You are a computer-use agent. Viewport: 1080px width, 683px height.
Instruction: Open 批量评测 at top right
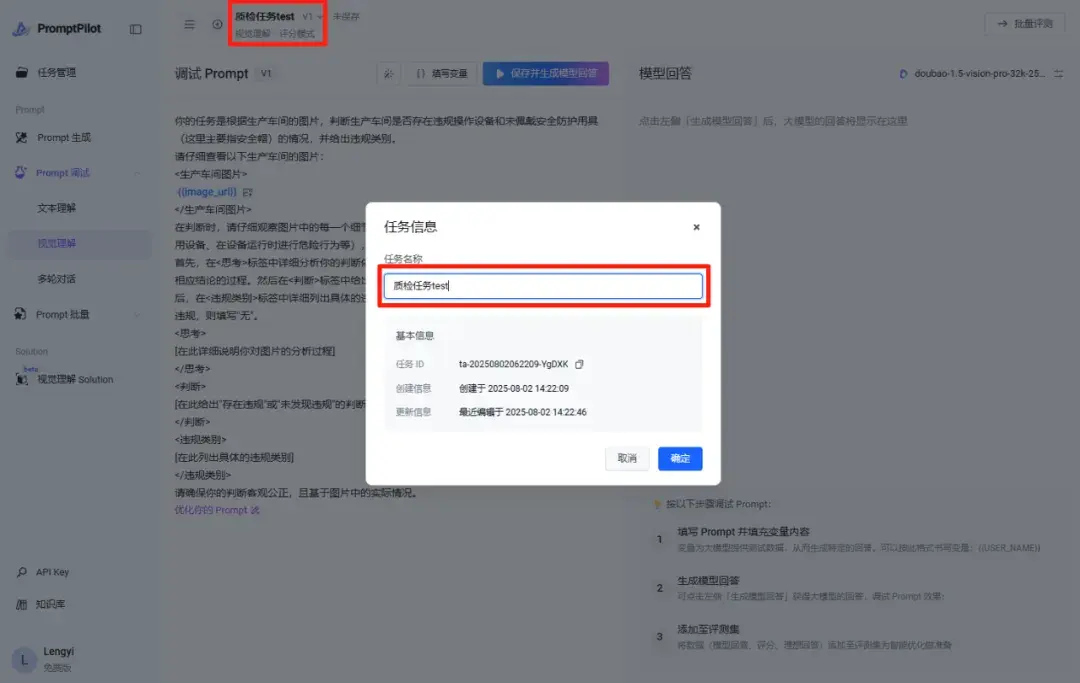(x=1025, y=24)
